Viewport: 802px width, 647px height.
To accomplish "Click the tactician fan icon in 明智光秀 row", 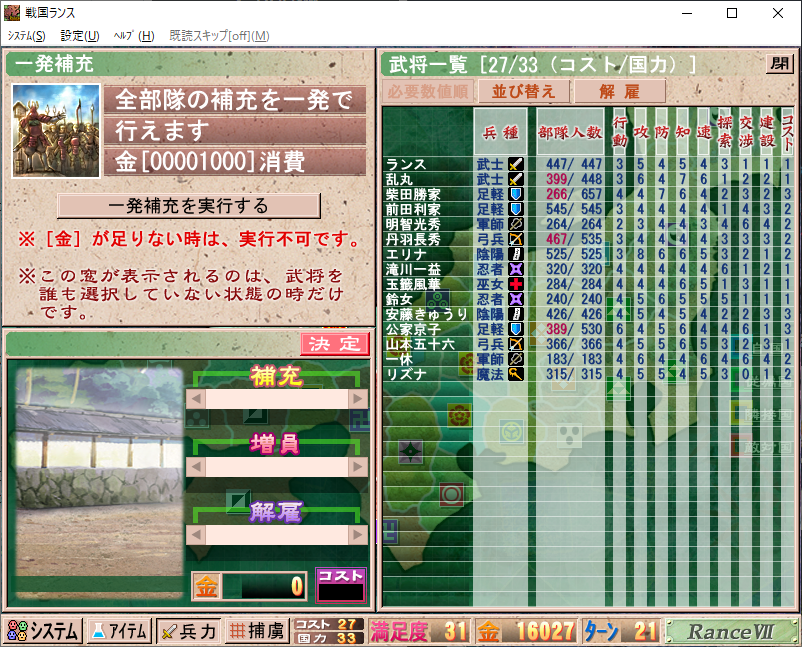I will pyautogui.click(x=516, y=224).
